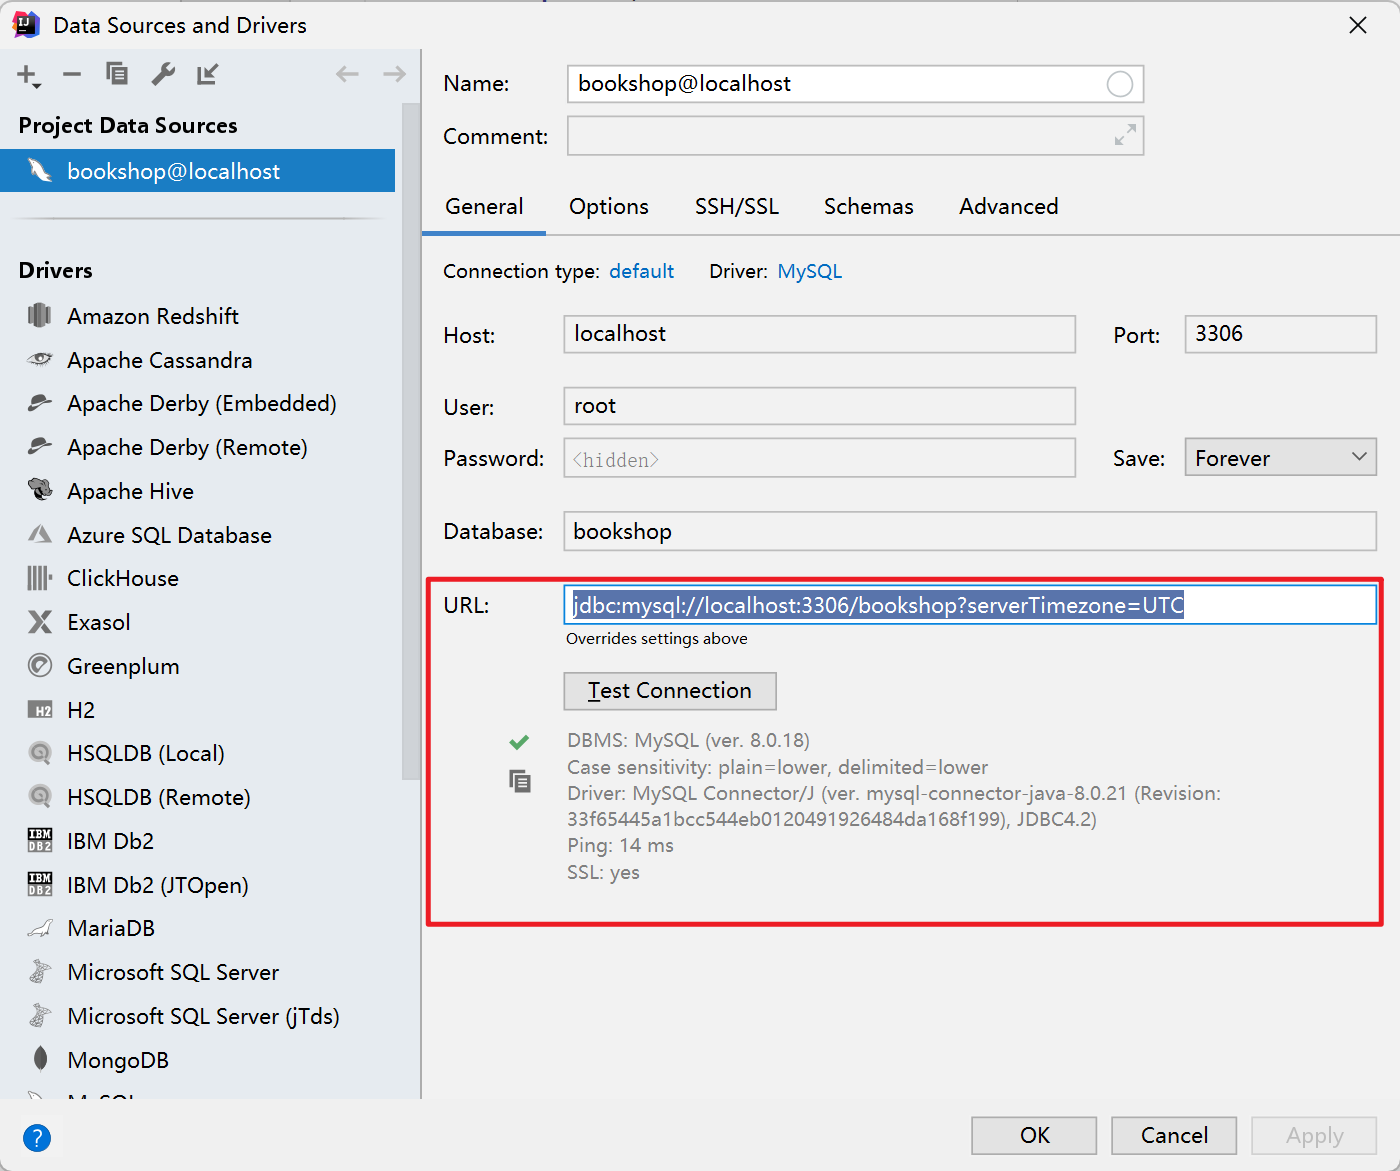Image resolution: width=1400 pixels, height=1171 pixels.
Task: Add a new data source with plus icon
Action: click(28, 75)
